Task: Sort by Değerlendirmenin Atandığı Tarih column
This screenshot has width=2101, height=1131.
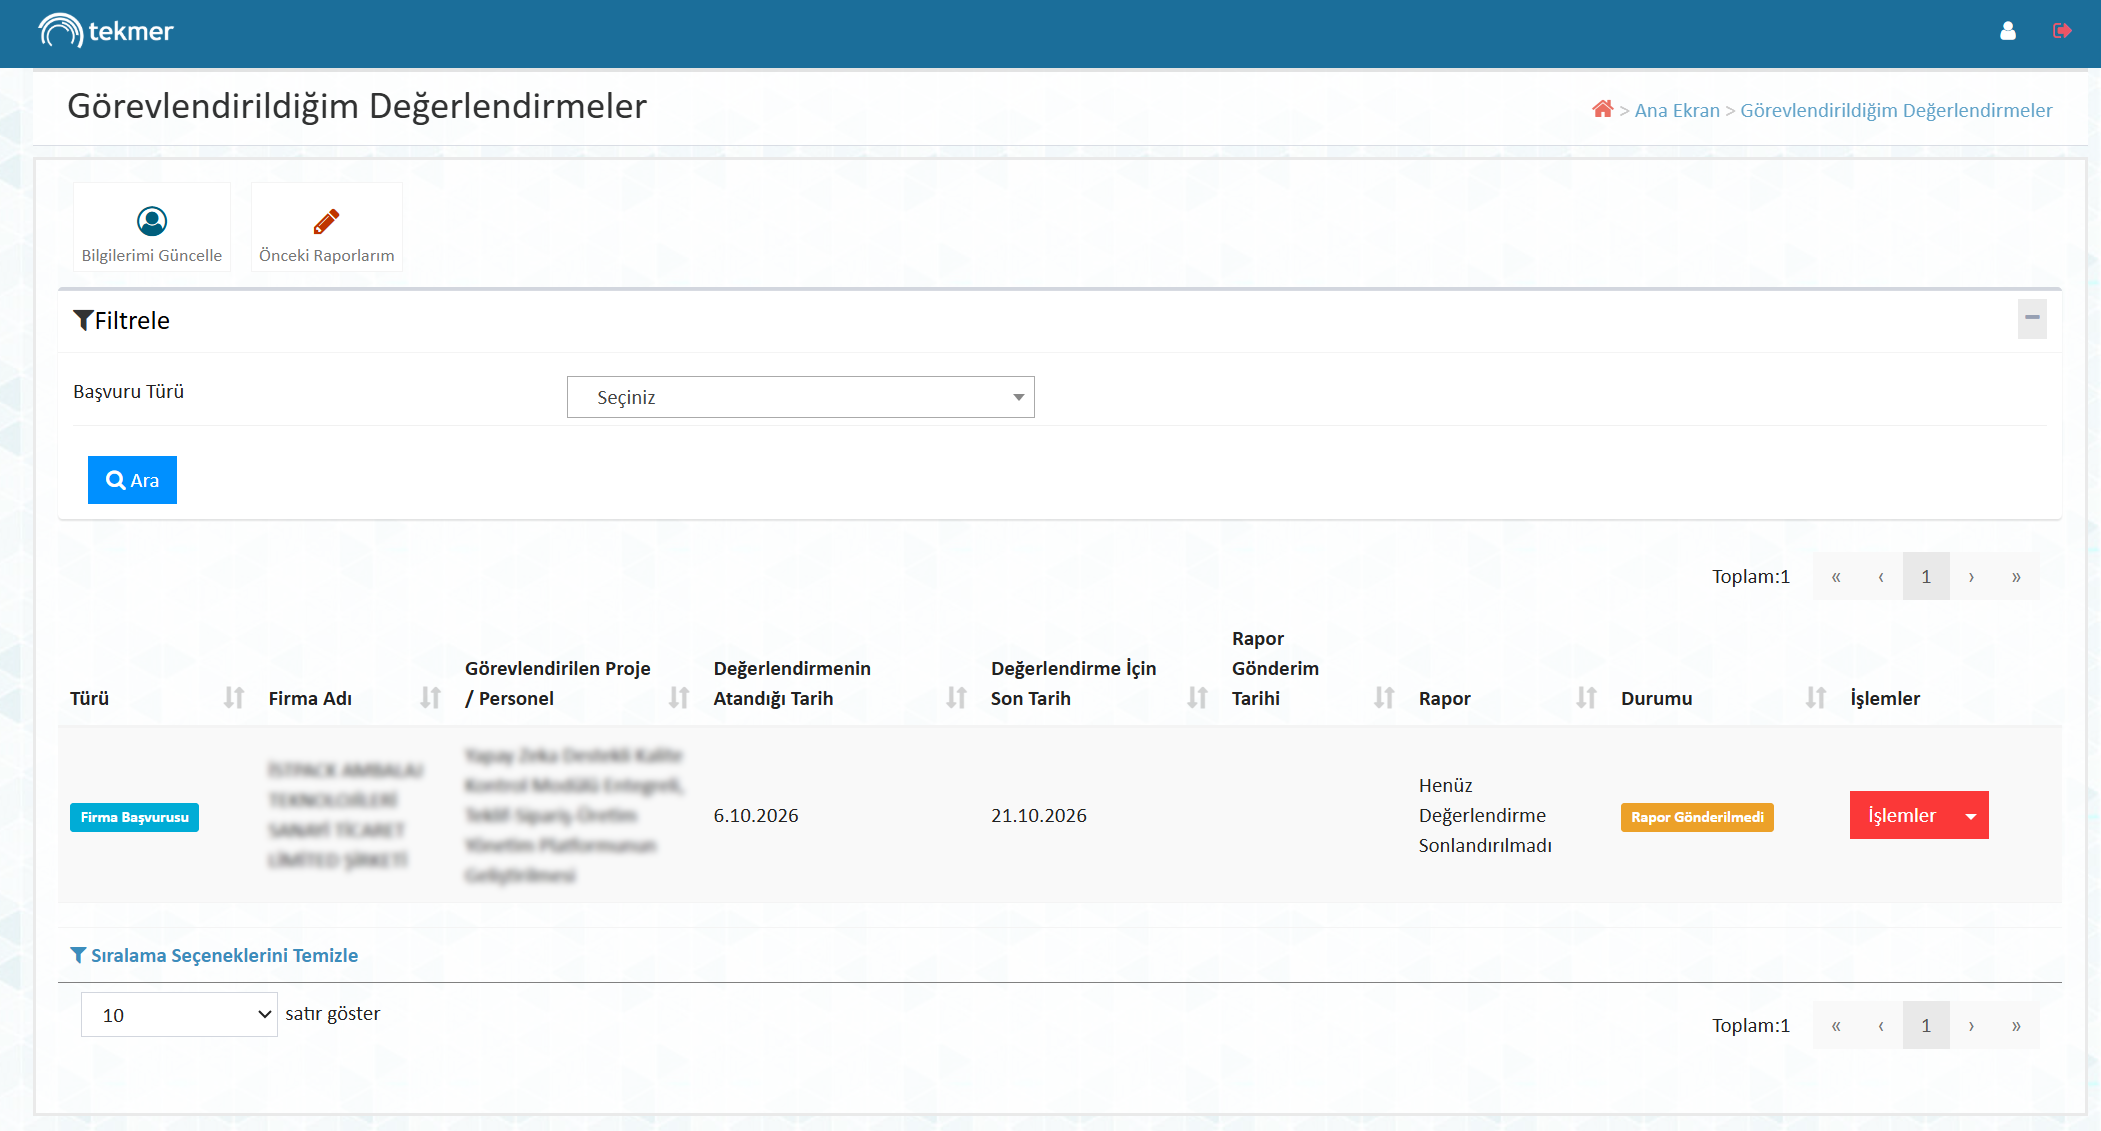Action: 957,697
